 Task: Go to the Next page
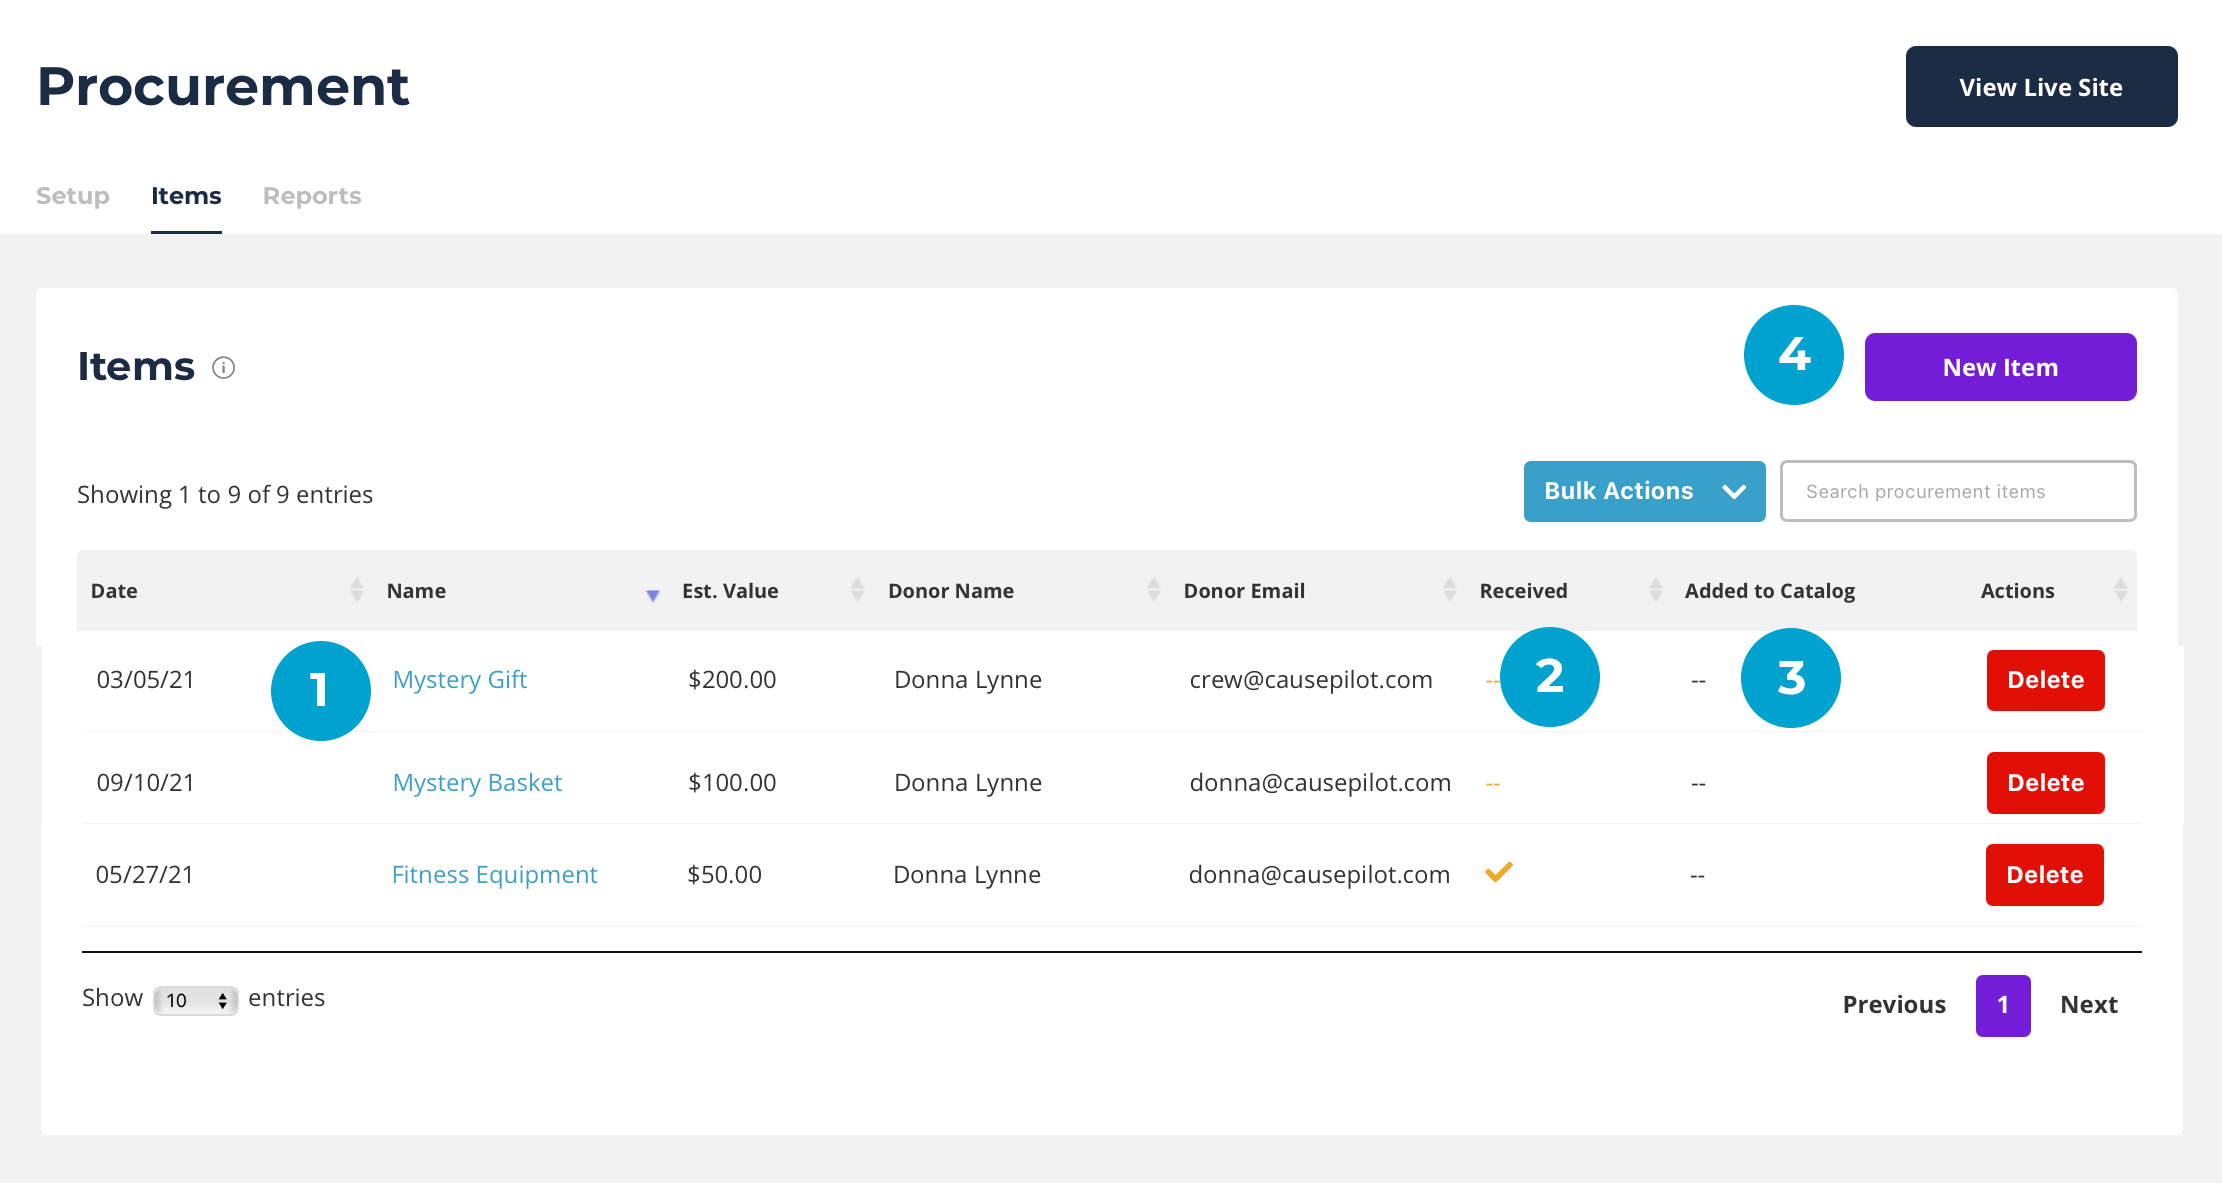coord(2088,1005)
